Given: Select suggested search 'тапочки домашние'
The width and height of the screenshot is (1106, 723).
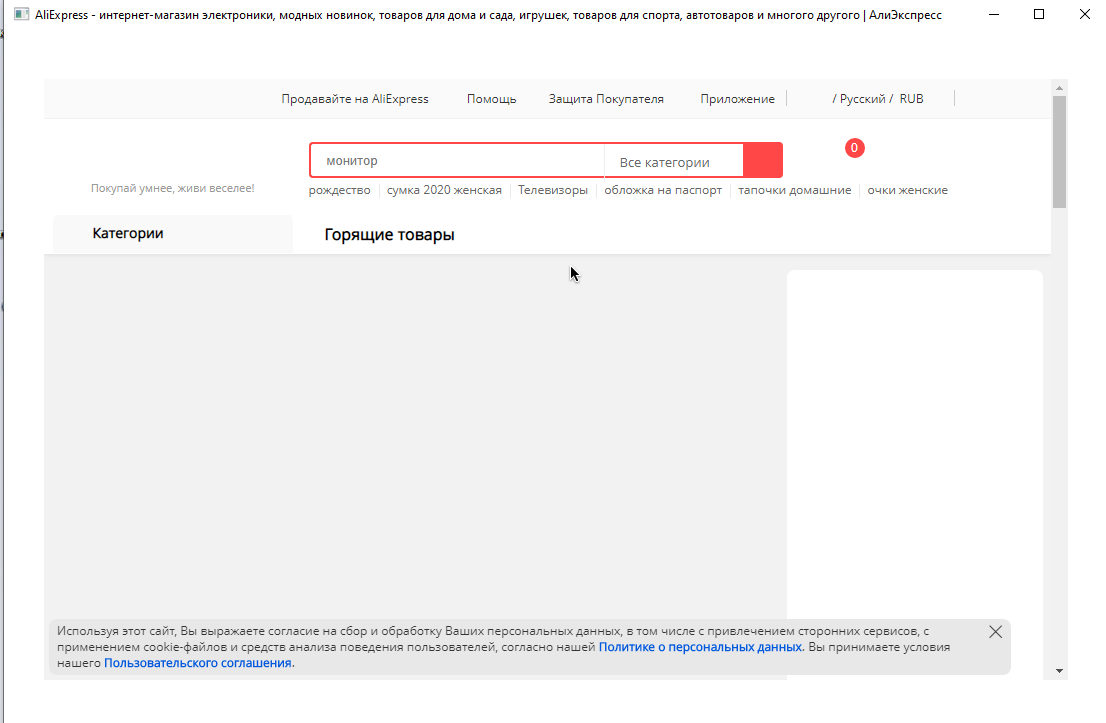Looking at the screenshot, I should pos(794,190).
